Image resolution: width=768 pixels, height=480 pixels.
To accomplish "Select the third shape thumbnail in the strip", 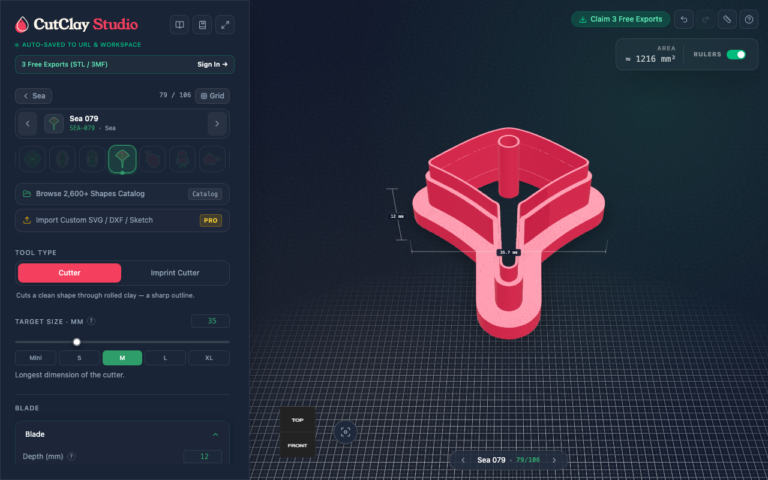I will [x=92, y=159].
